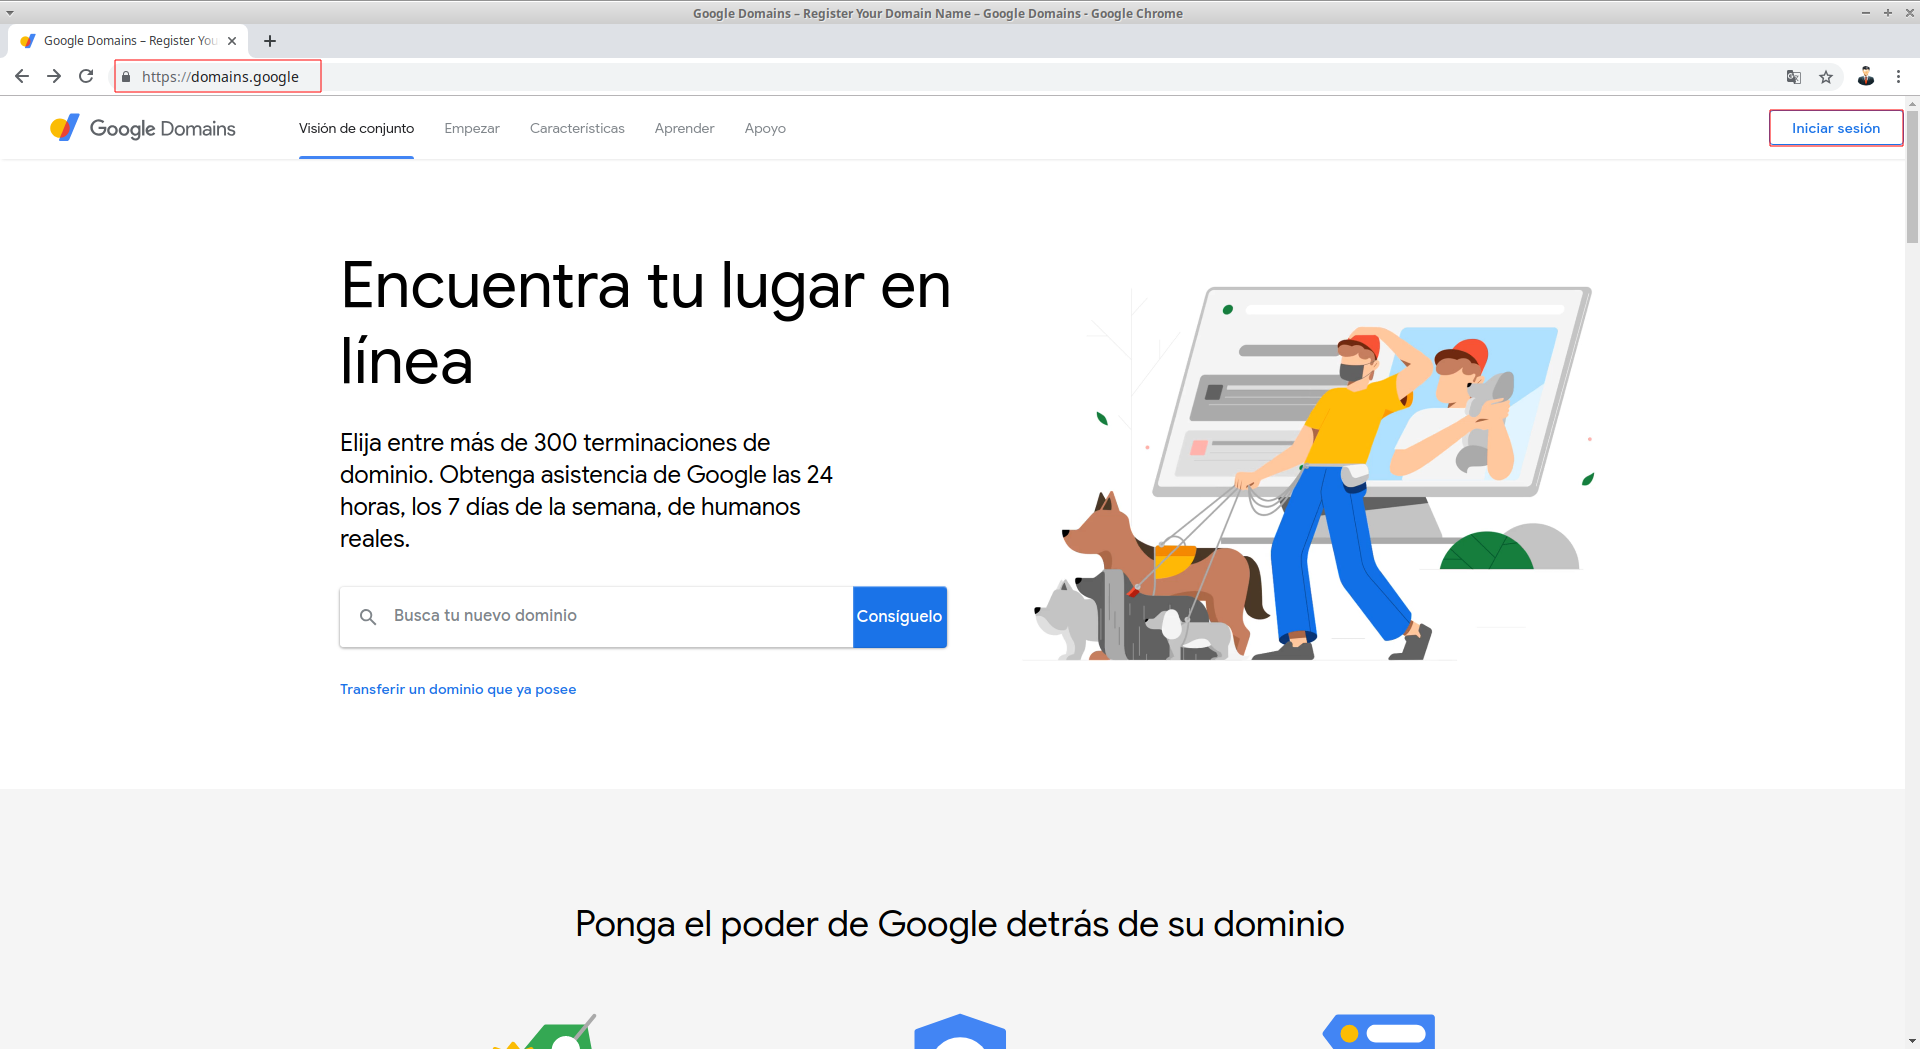Minimize the Chrome window
This screenshot has width=1920, height=1049.
pyautogui.click(x=1865, y=13)
